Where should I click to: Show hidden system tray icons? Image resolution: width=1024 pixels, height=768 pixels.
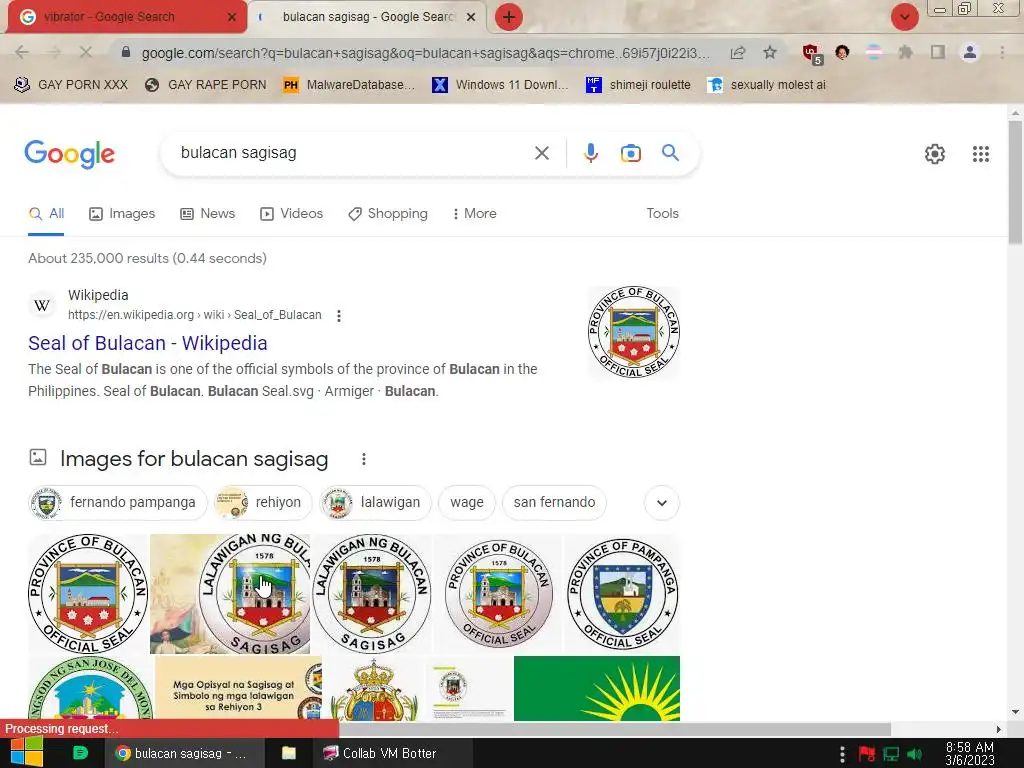click(842, 753)
